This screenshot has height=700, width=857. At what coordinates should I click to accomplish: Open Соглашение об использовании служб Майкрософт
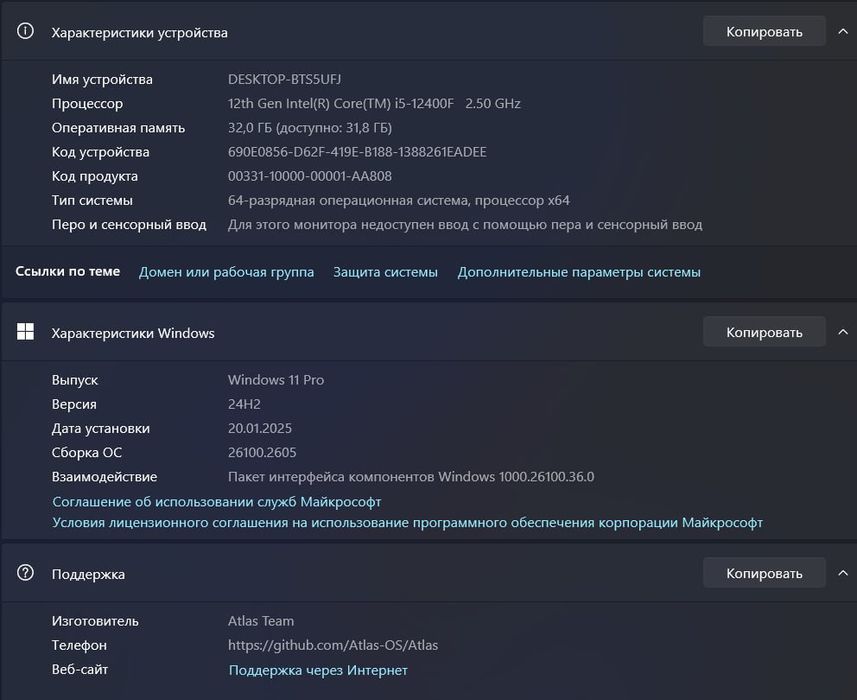[x=216, y=502]
